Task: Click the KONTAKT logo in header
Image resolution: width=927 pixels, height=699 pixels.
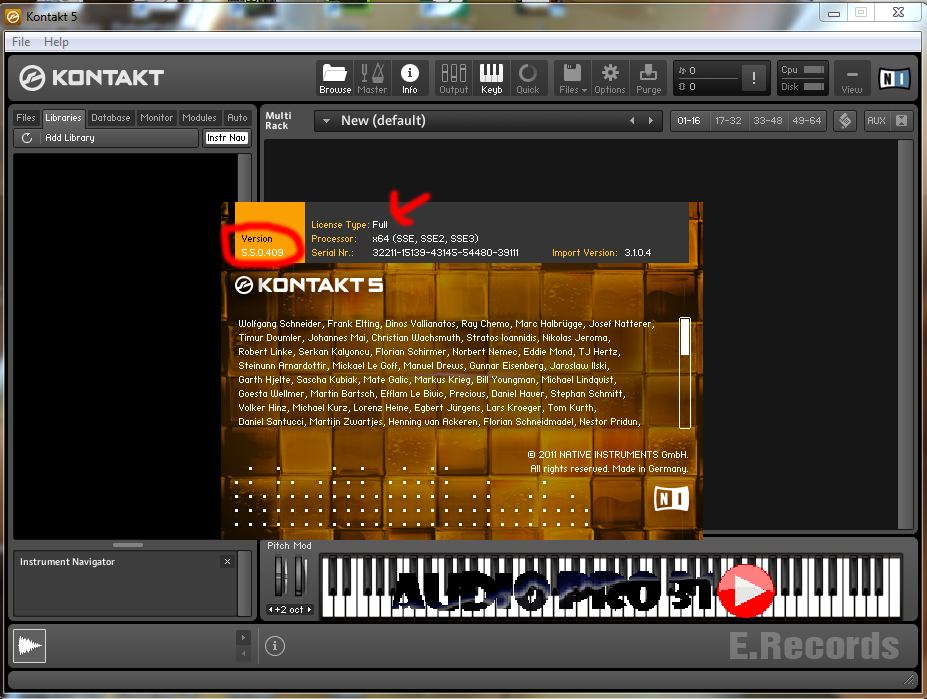Action: click(92, 77)
